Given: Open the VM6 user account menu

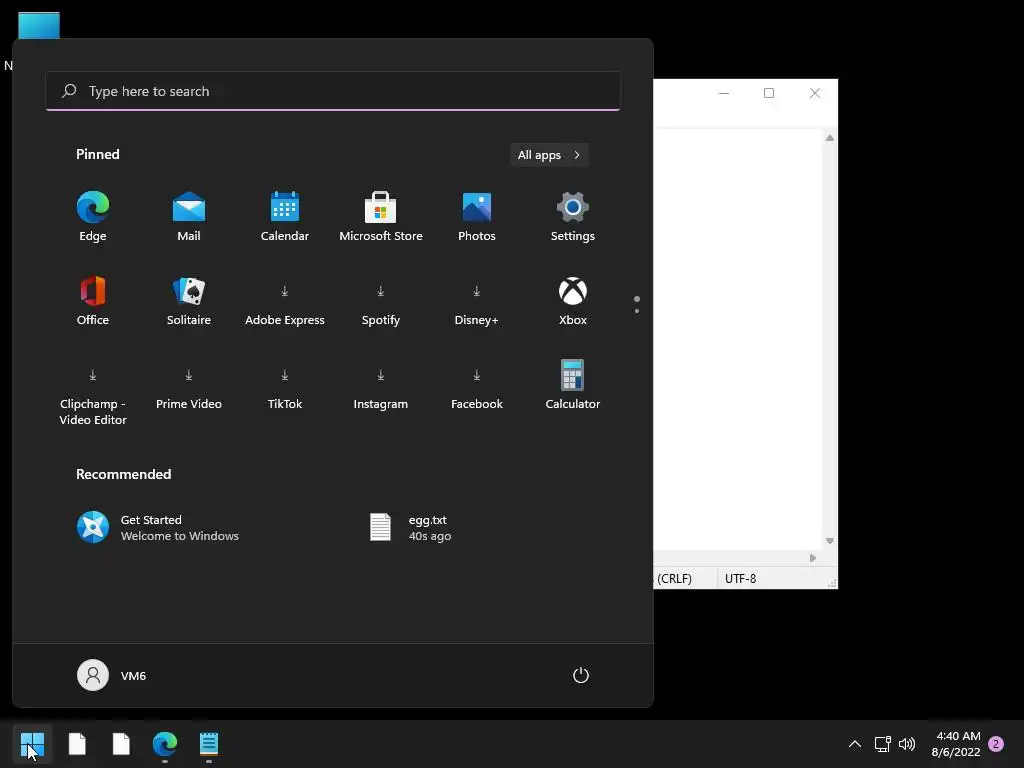Looking at the screenshot, I should pyautogui.click(x=112, y=675).
